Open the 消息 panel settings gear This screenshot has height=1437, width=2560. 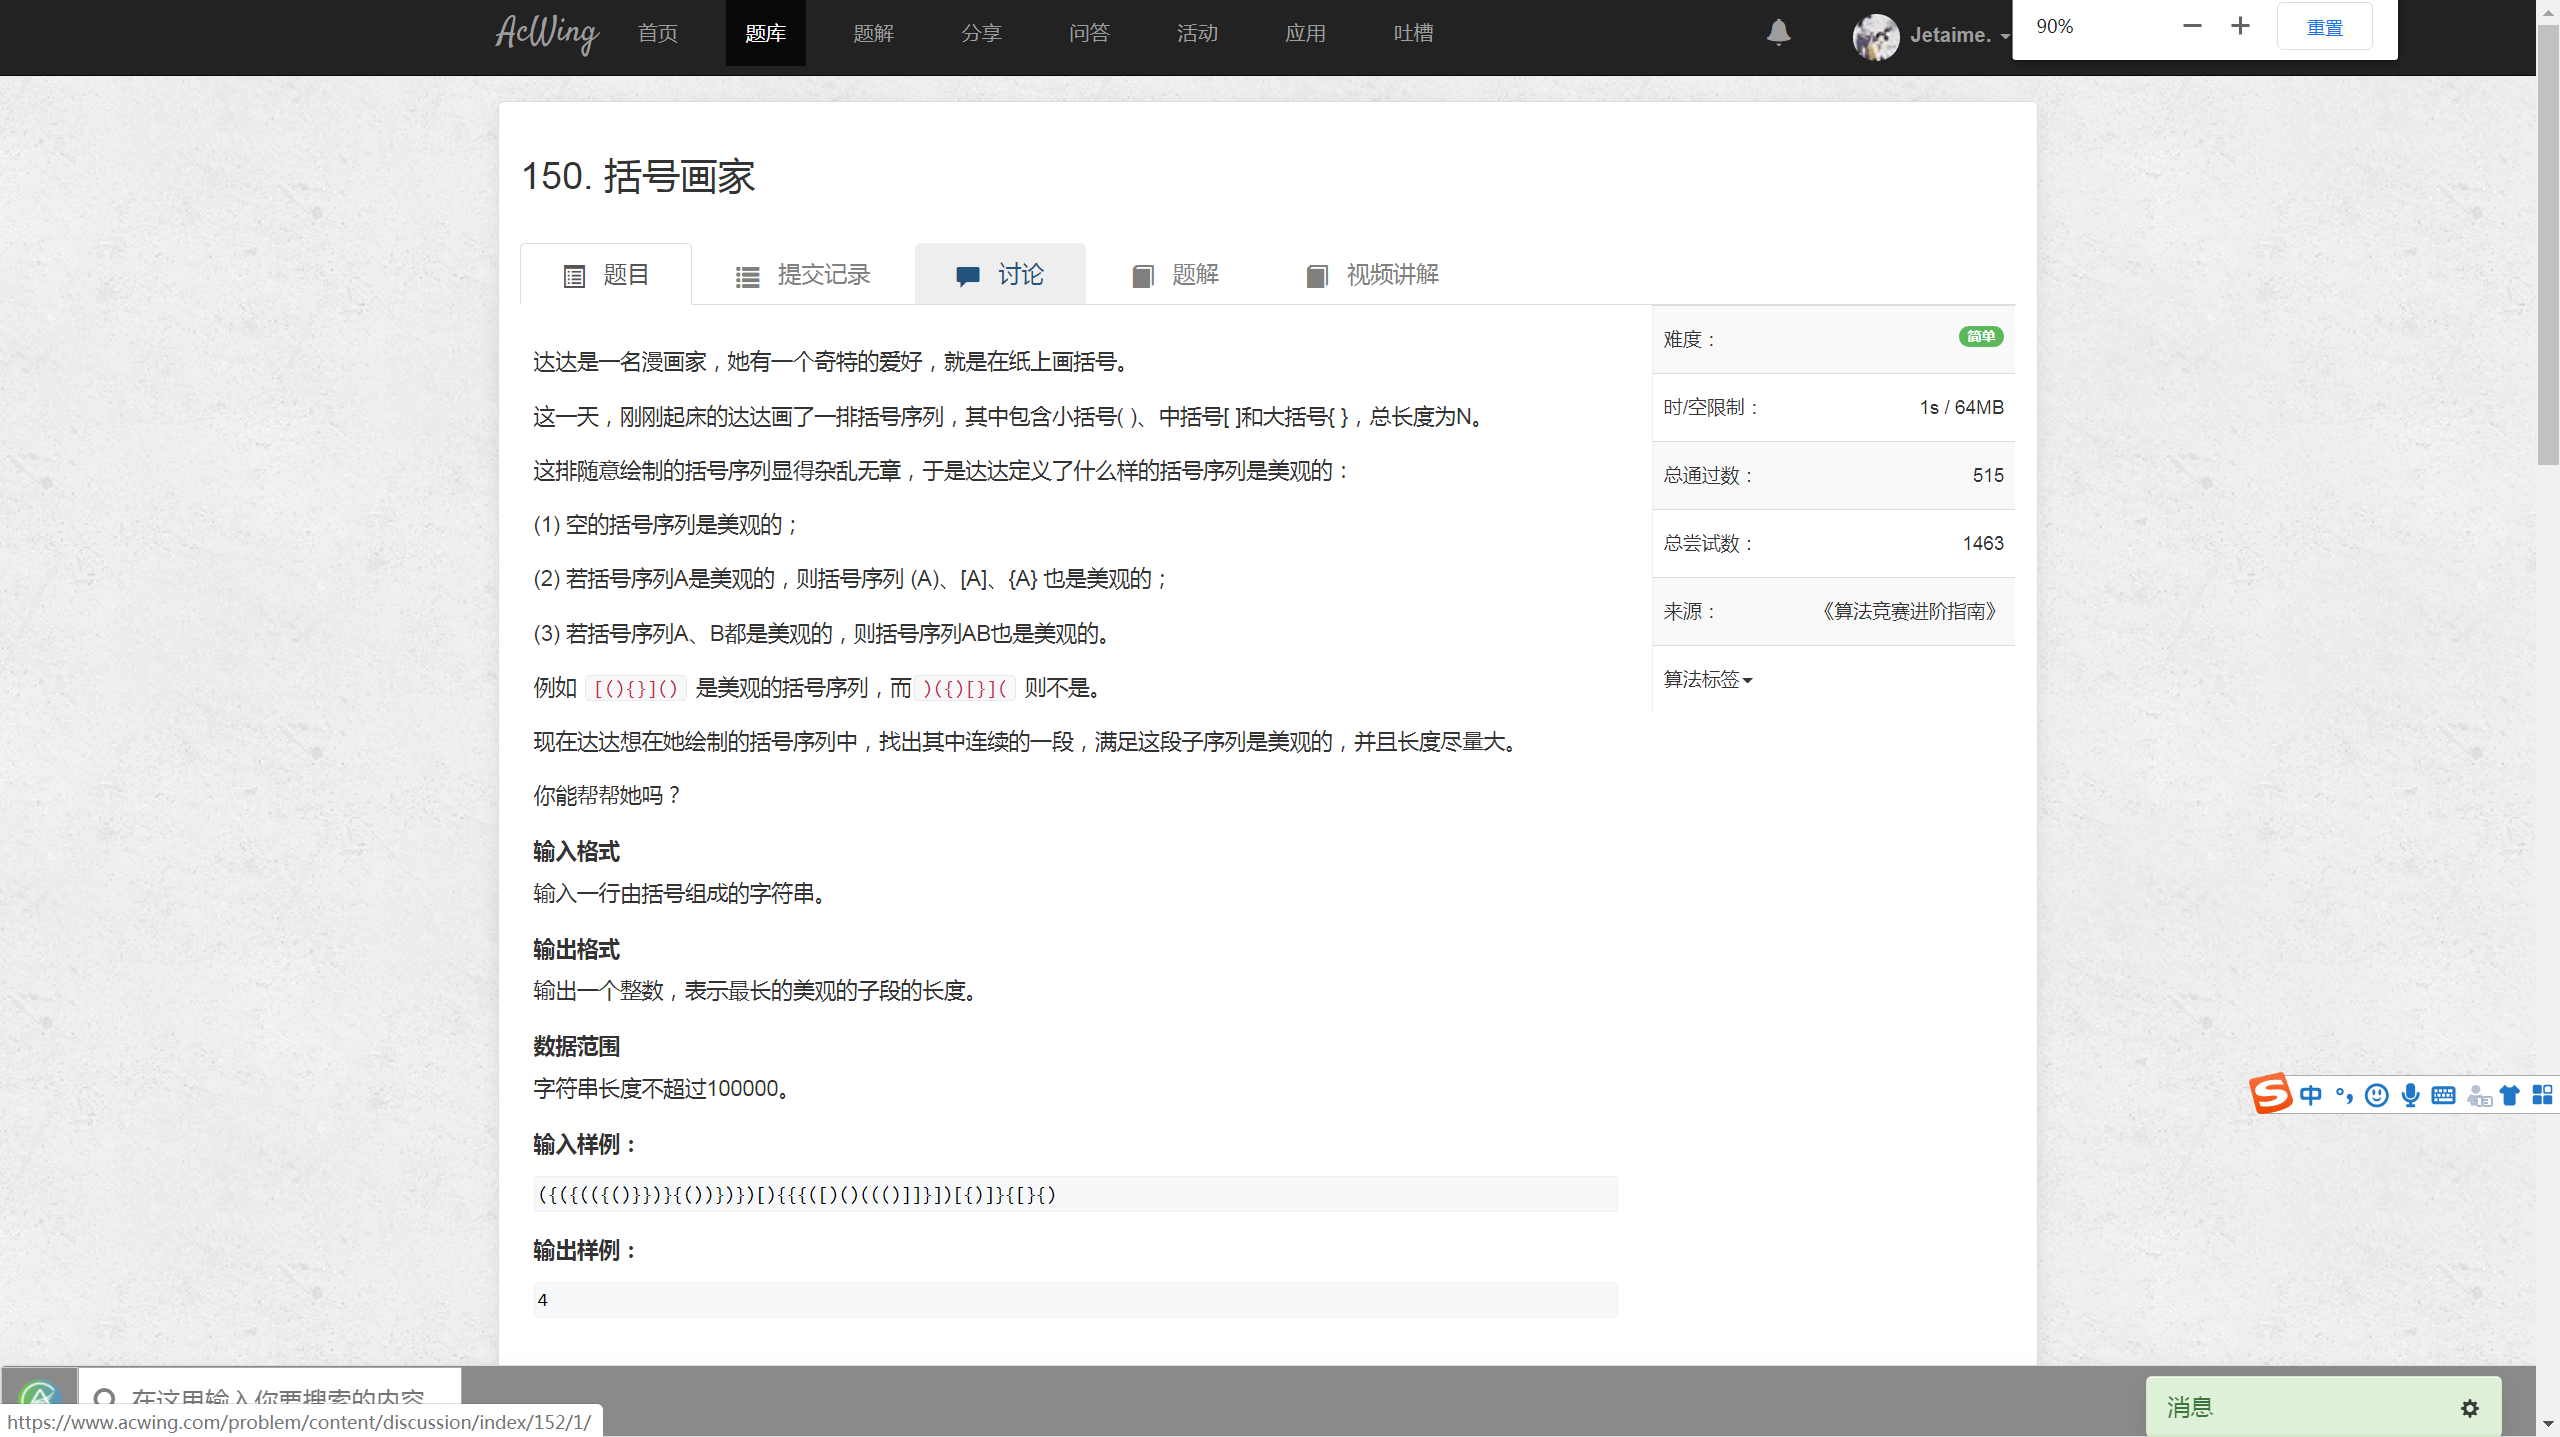click(2469, 1407)
